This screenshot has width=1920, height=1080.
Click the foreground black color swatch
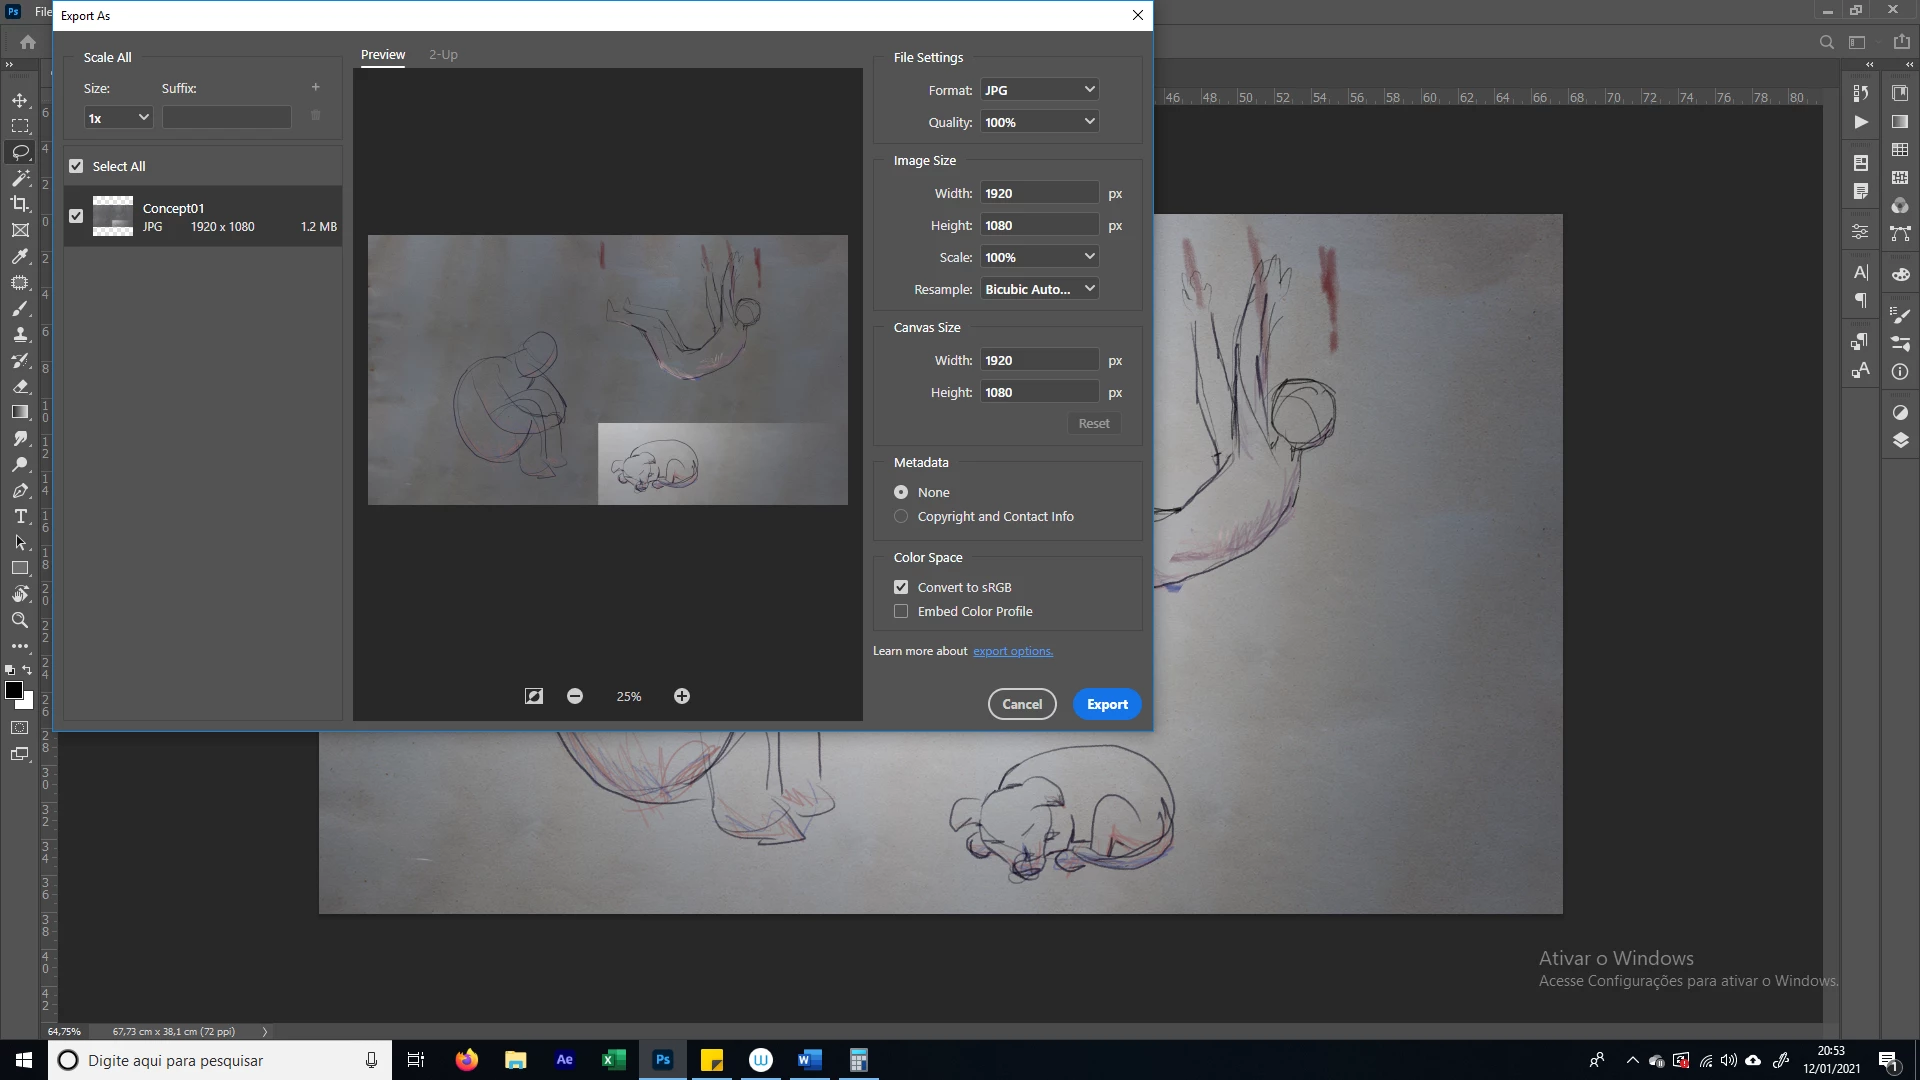[14, 690]
